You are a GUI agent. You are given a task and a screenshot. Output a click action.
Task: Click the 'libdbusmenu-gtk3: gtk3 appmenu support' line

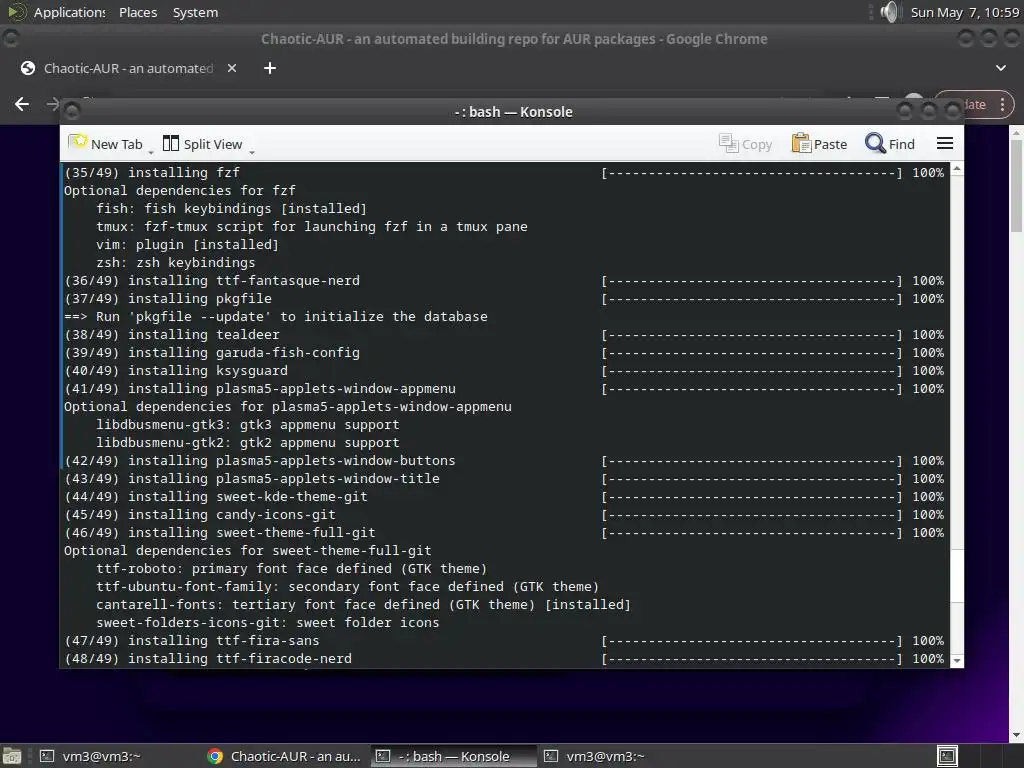(248, 424)
